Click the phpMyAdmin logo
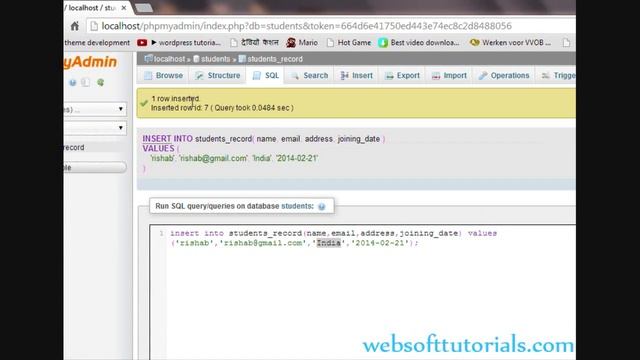 point(90,62)
